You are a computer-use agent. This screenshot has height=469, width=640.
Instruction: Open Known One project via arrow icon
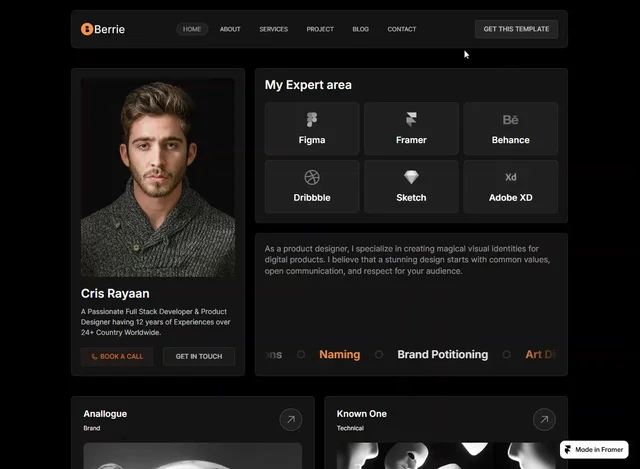pyautogui.click(x=544, y=419)
